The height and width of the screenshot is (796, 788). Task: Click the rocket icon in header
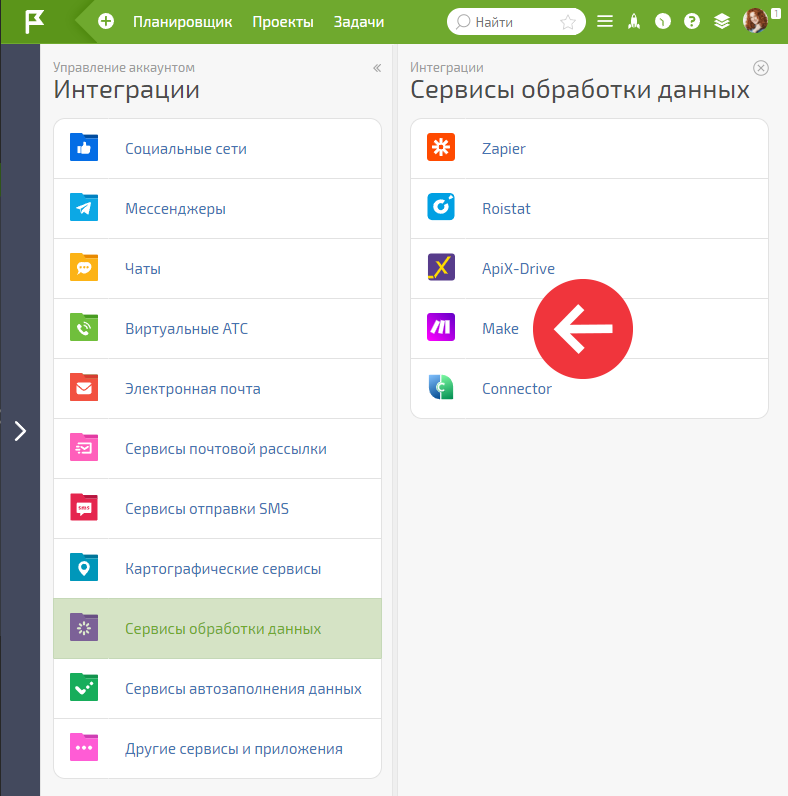point(634,21)
